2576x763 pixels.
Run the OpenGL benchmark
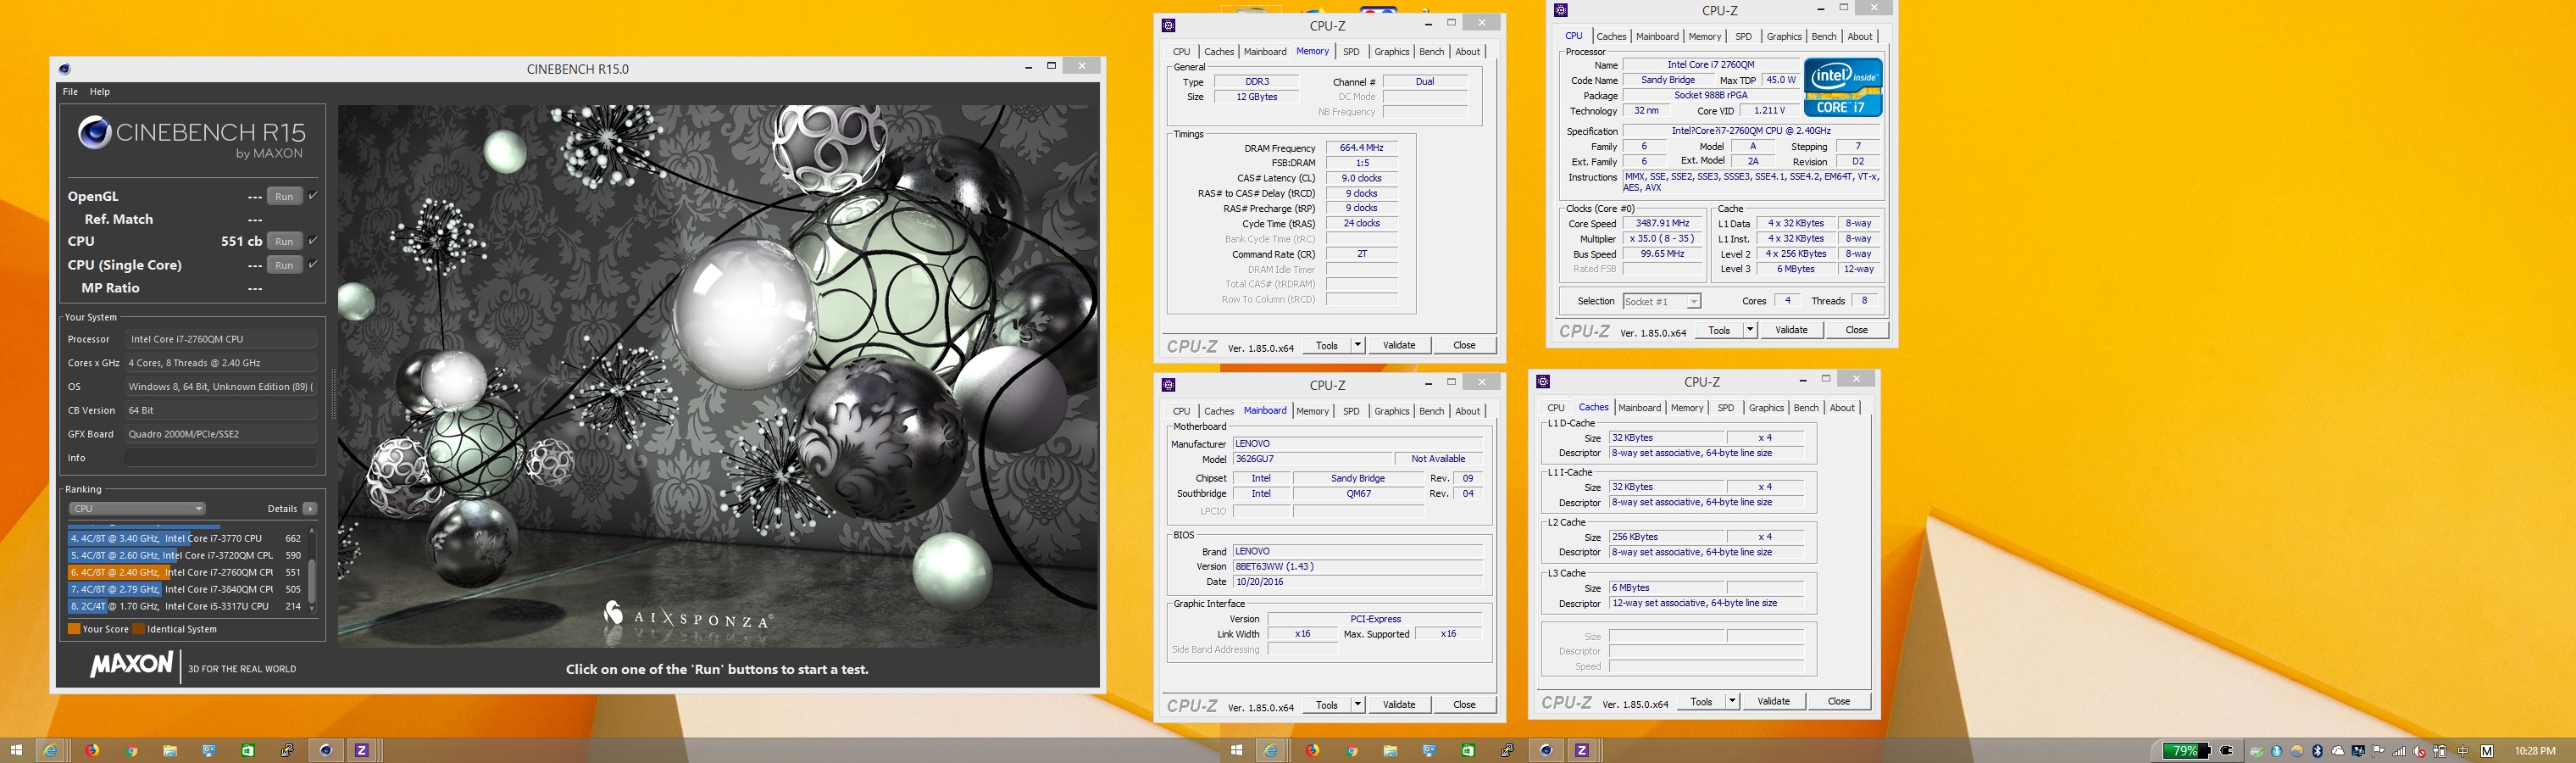285,196
